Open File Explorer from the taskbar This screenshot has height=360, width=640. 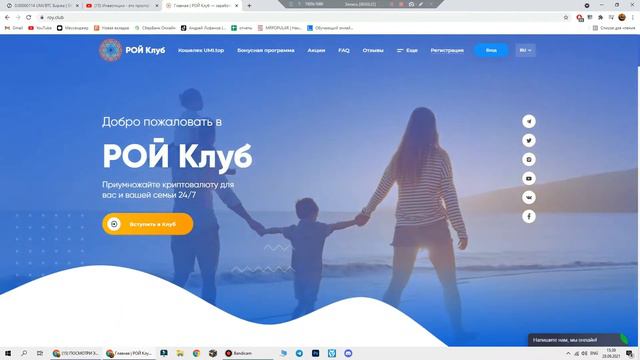tap(180, 353)
